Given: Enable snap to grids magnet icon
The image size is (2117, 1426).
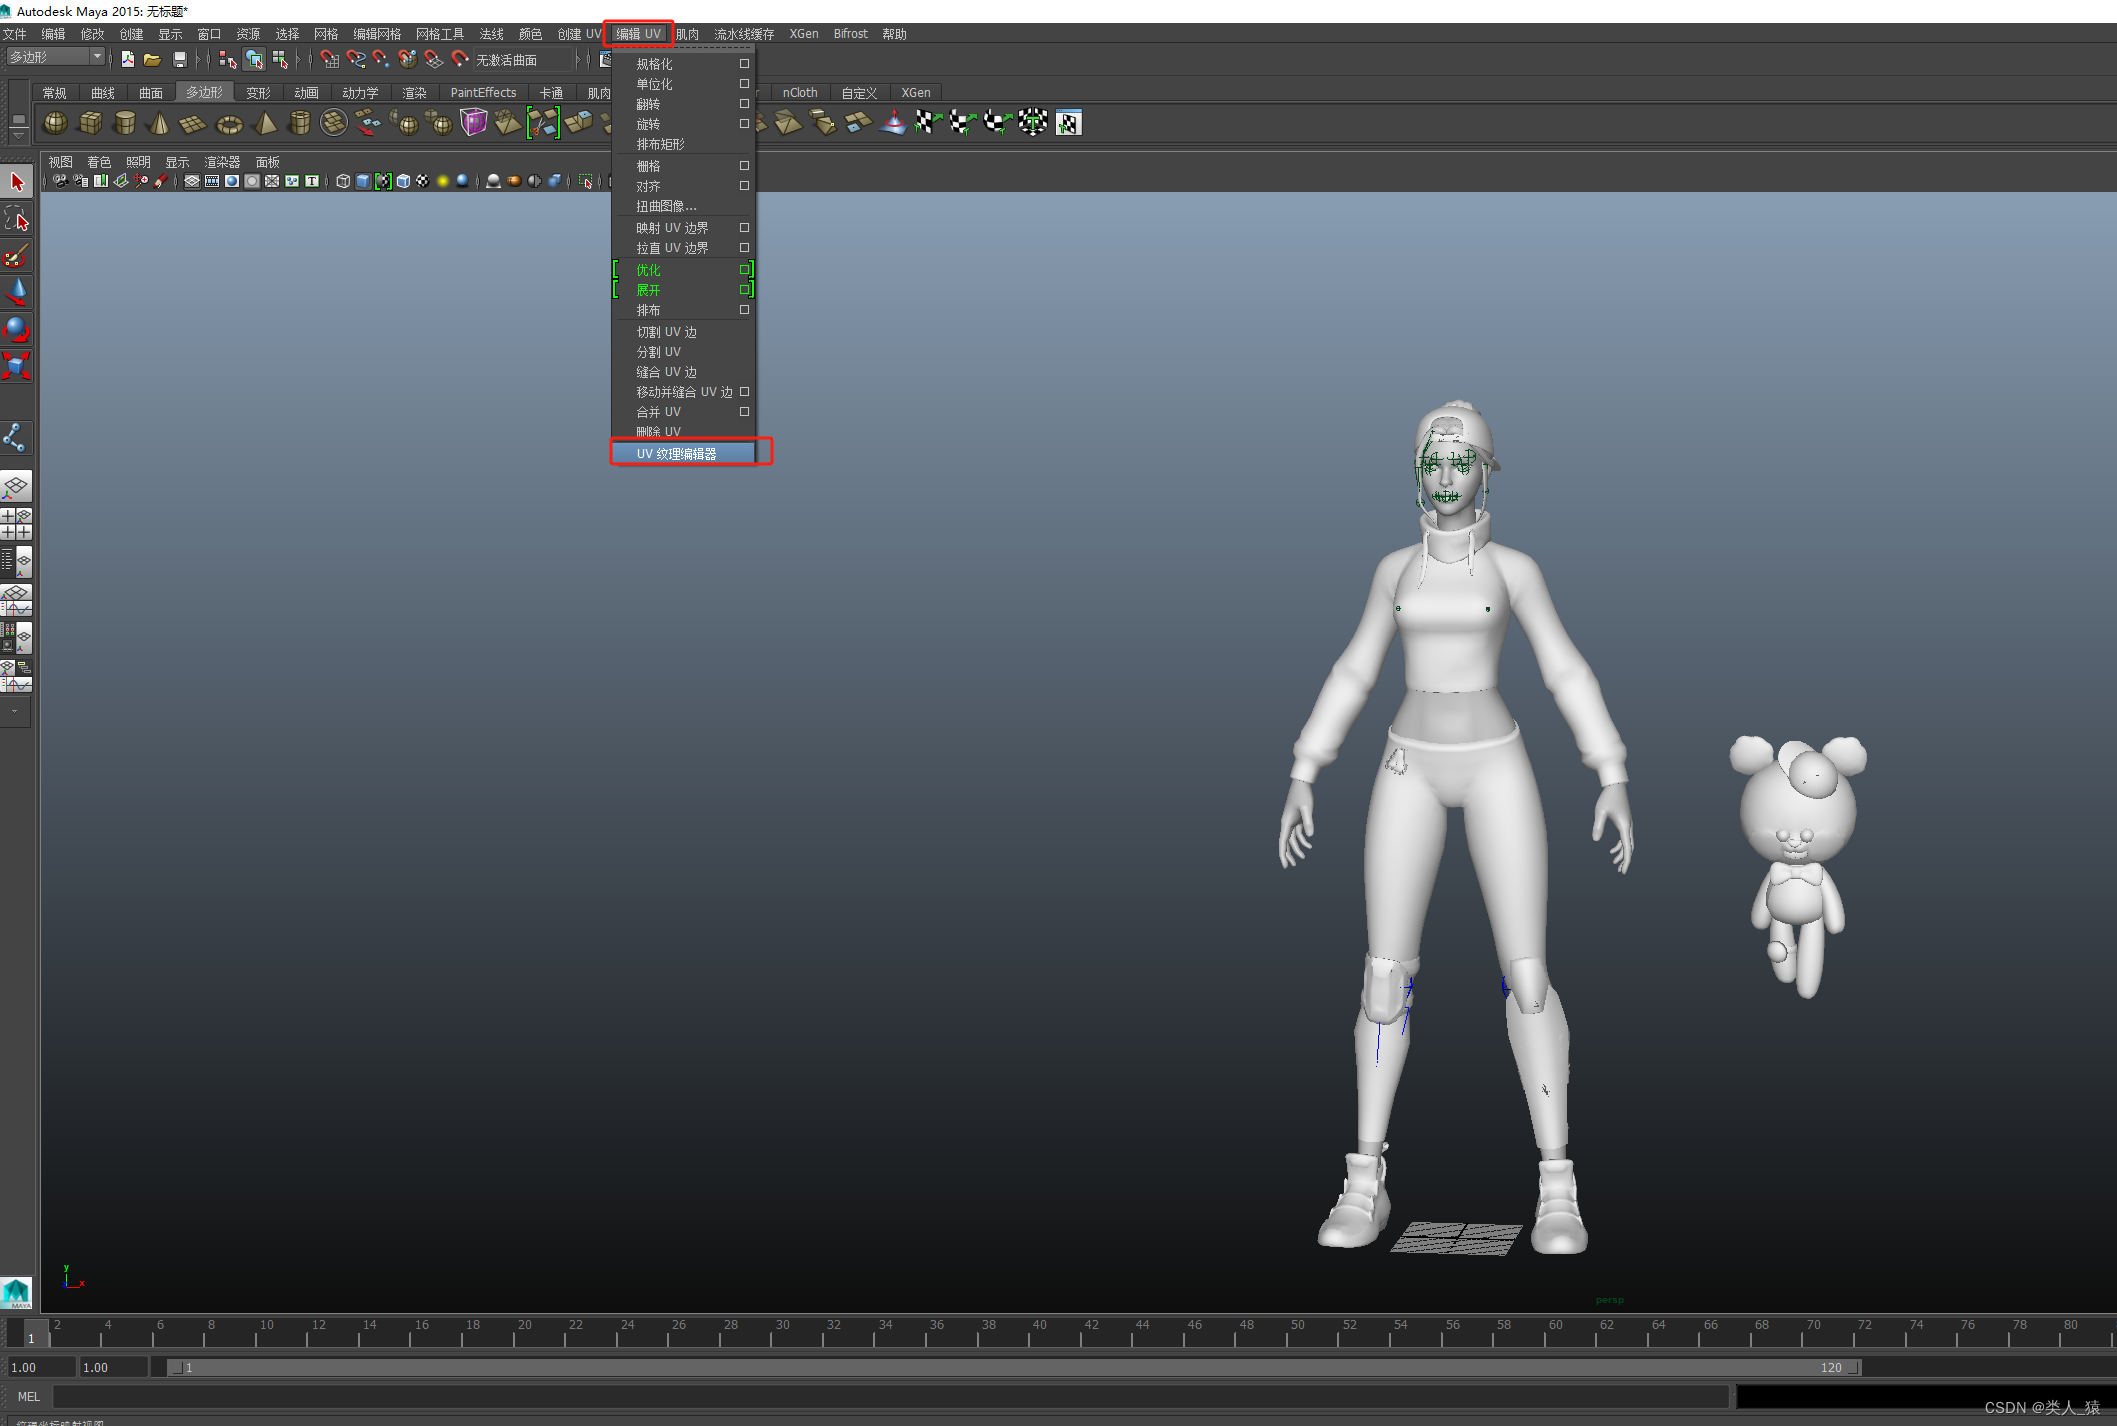Looking at the screenshot, I should (x=329, y=60).
